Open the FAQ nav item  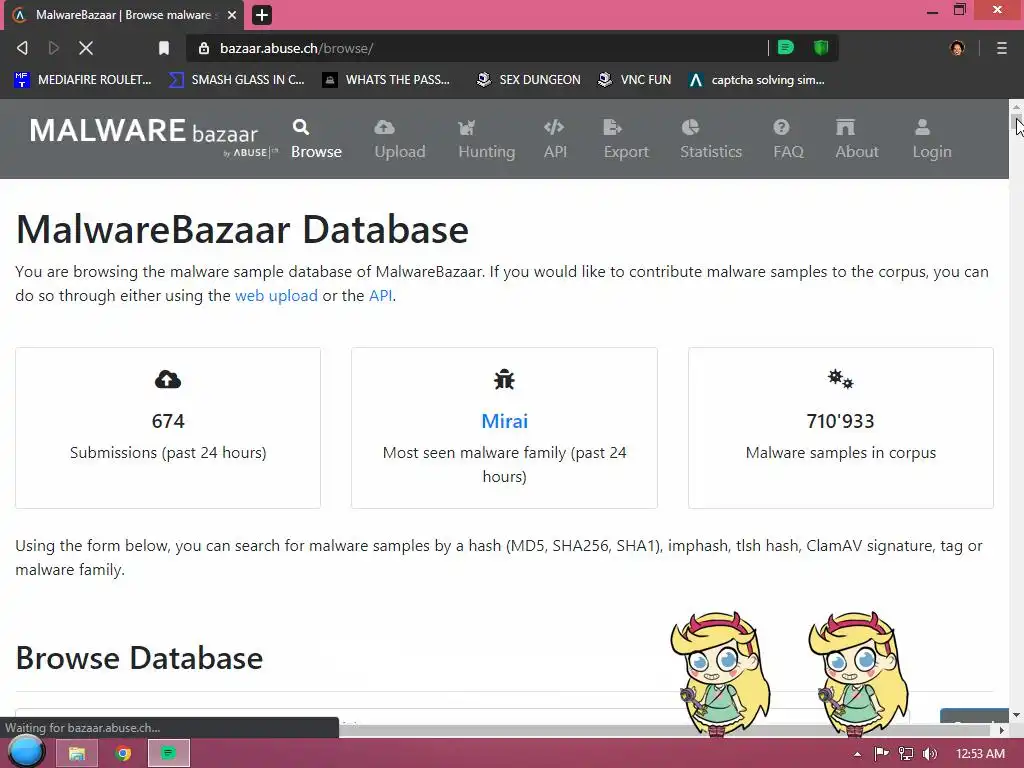788,139
